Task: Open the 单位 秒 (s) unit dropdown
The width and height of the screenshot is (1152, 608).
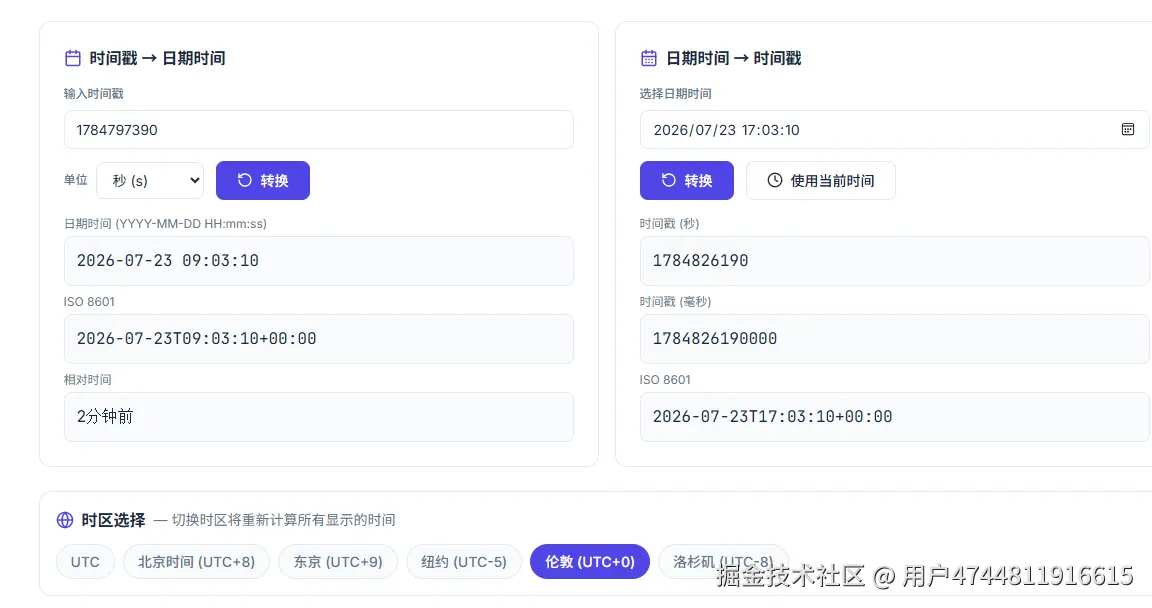Action: (x=150, y=180)
